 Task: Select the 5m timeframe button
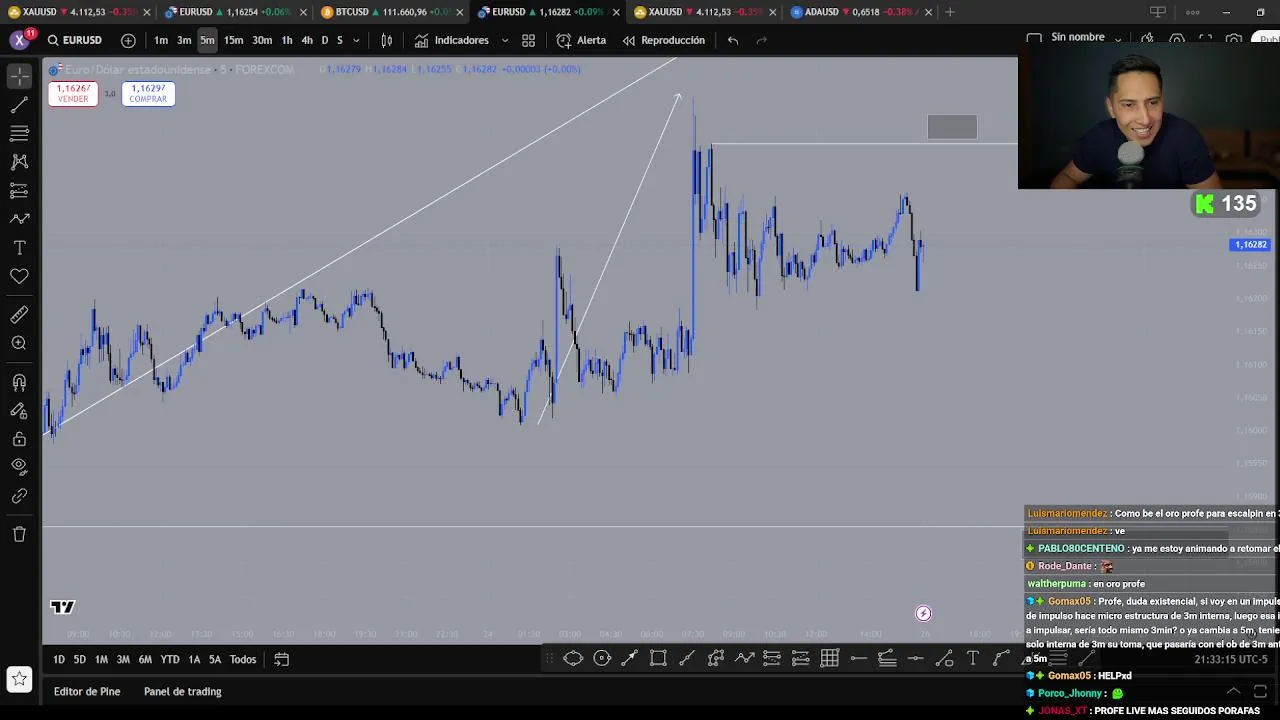tap(207, 40)
